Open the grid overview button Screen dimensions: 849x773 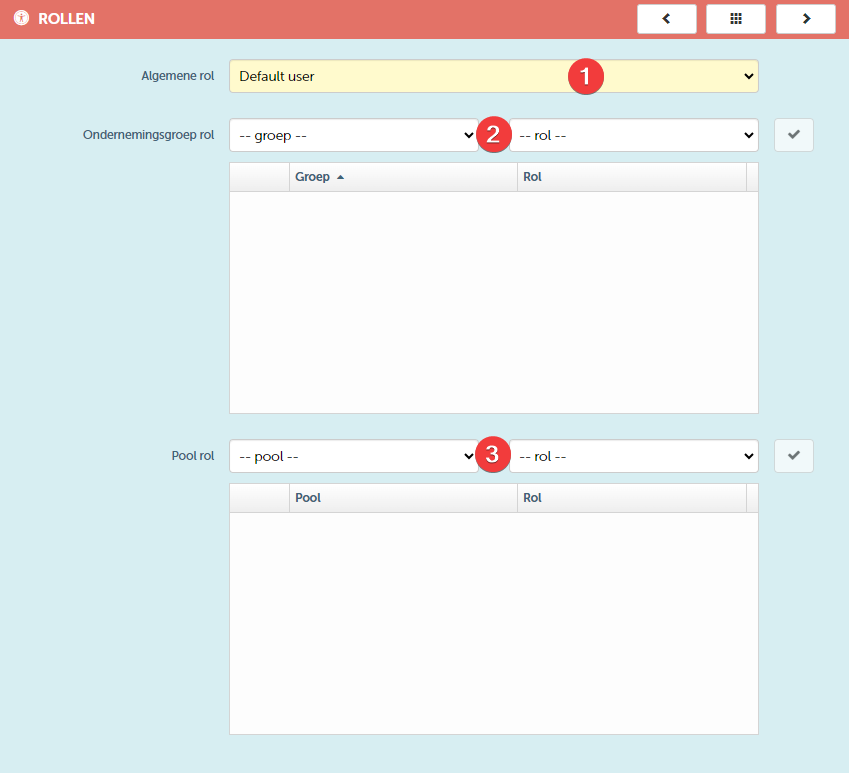(736, 19)
